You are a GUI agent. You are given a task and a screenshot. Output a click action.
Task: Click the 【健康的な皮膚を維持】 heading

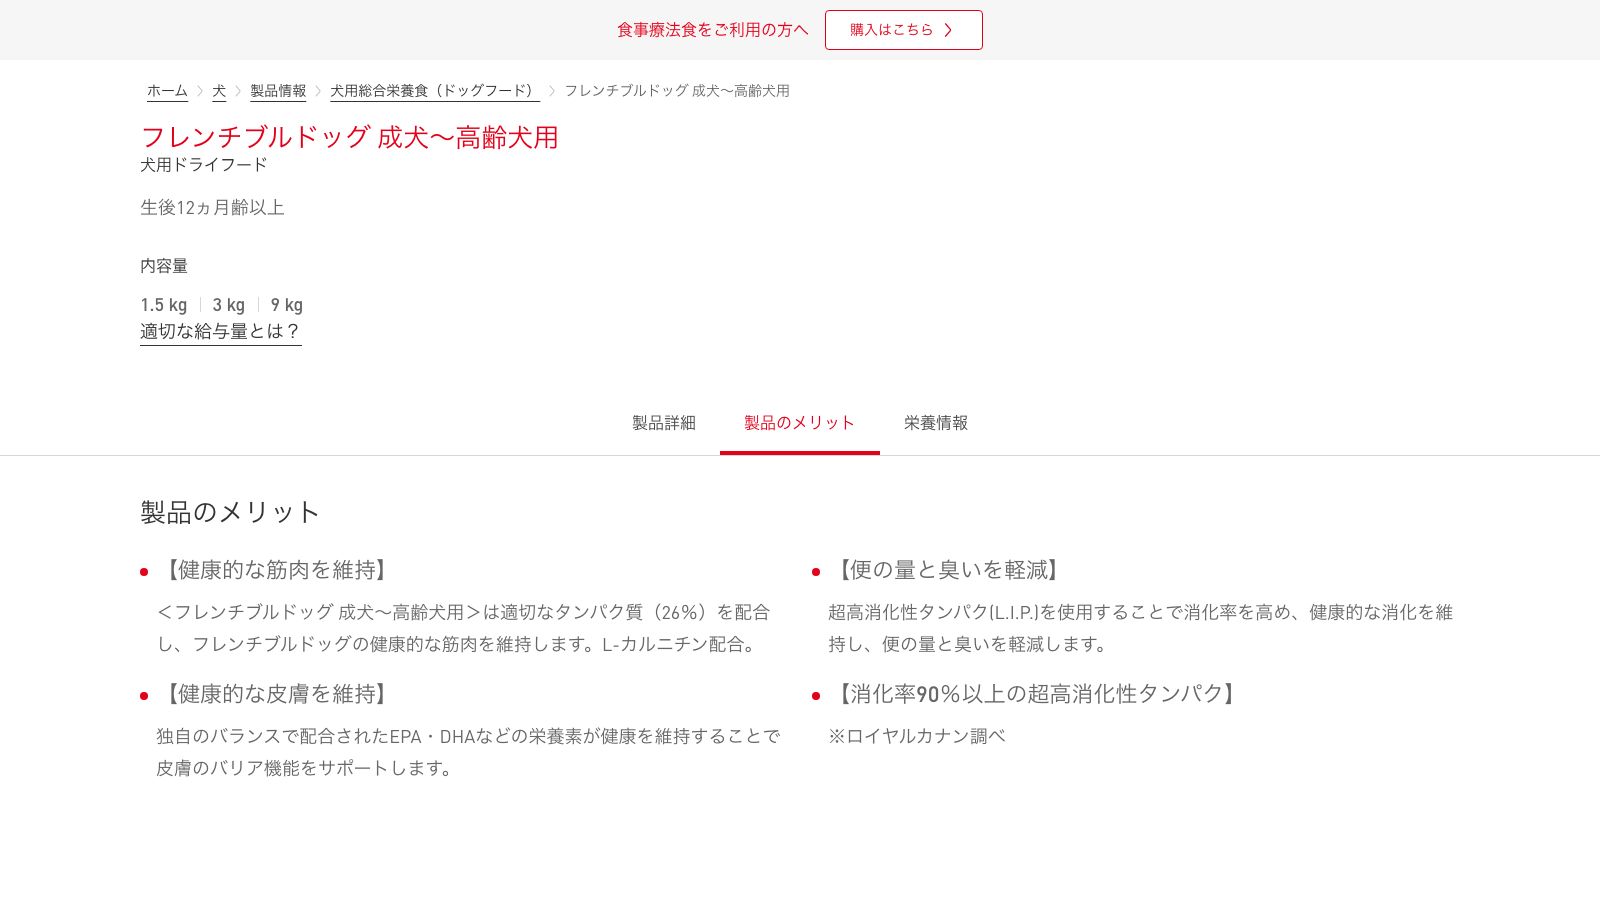point(276,694)
